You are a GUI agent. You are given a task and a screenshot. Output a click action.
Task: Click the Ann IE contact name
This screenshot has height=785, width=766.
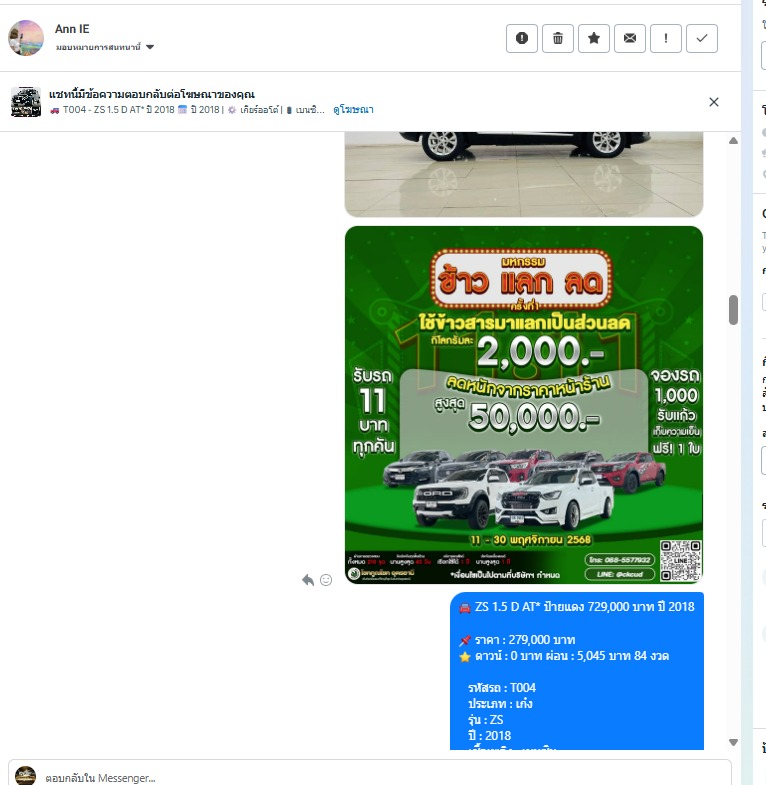[72, 29]
